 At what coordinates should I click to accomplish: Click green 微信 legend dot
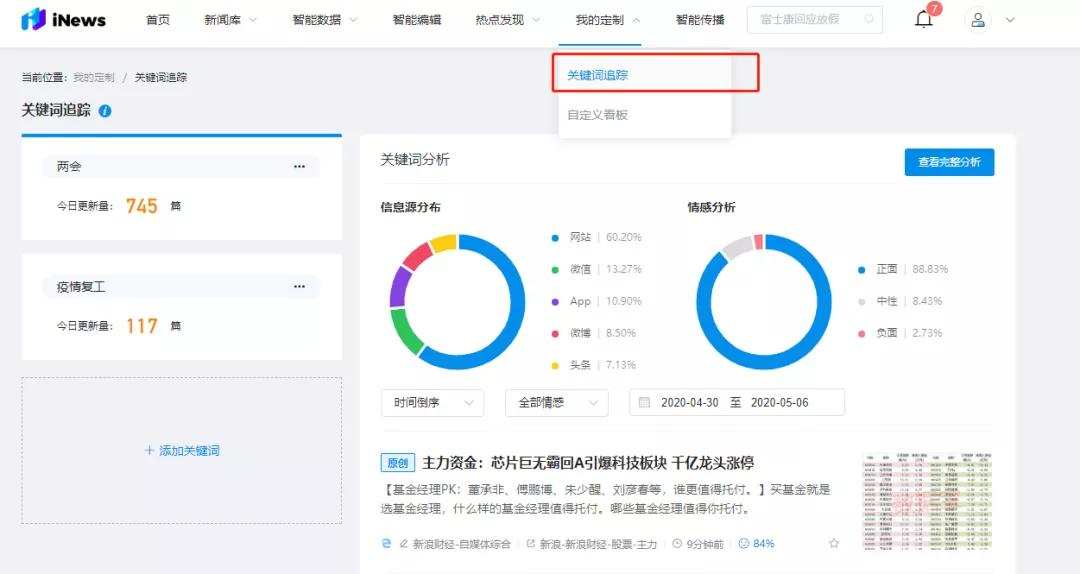(x=555, y=269)
